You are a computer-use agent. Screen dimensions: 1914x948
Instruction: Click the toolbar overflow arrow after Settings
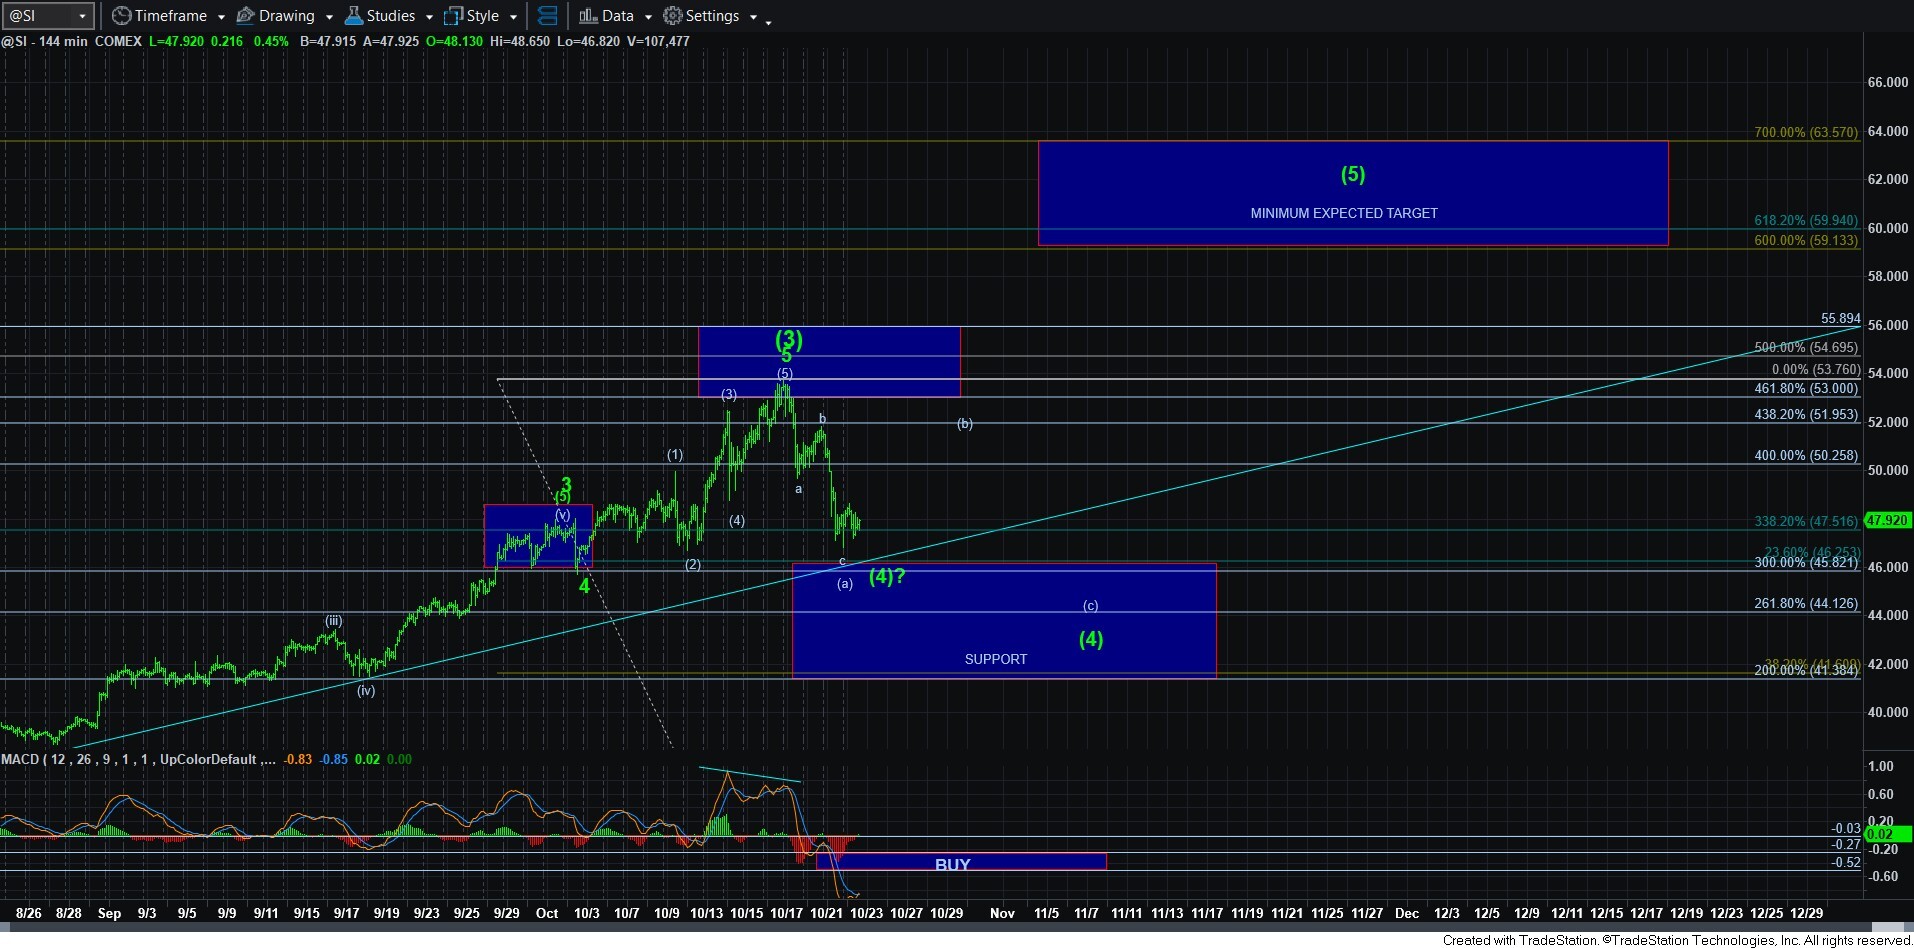pos(768,21)
